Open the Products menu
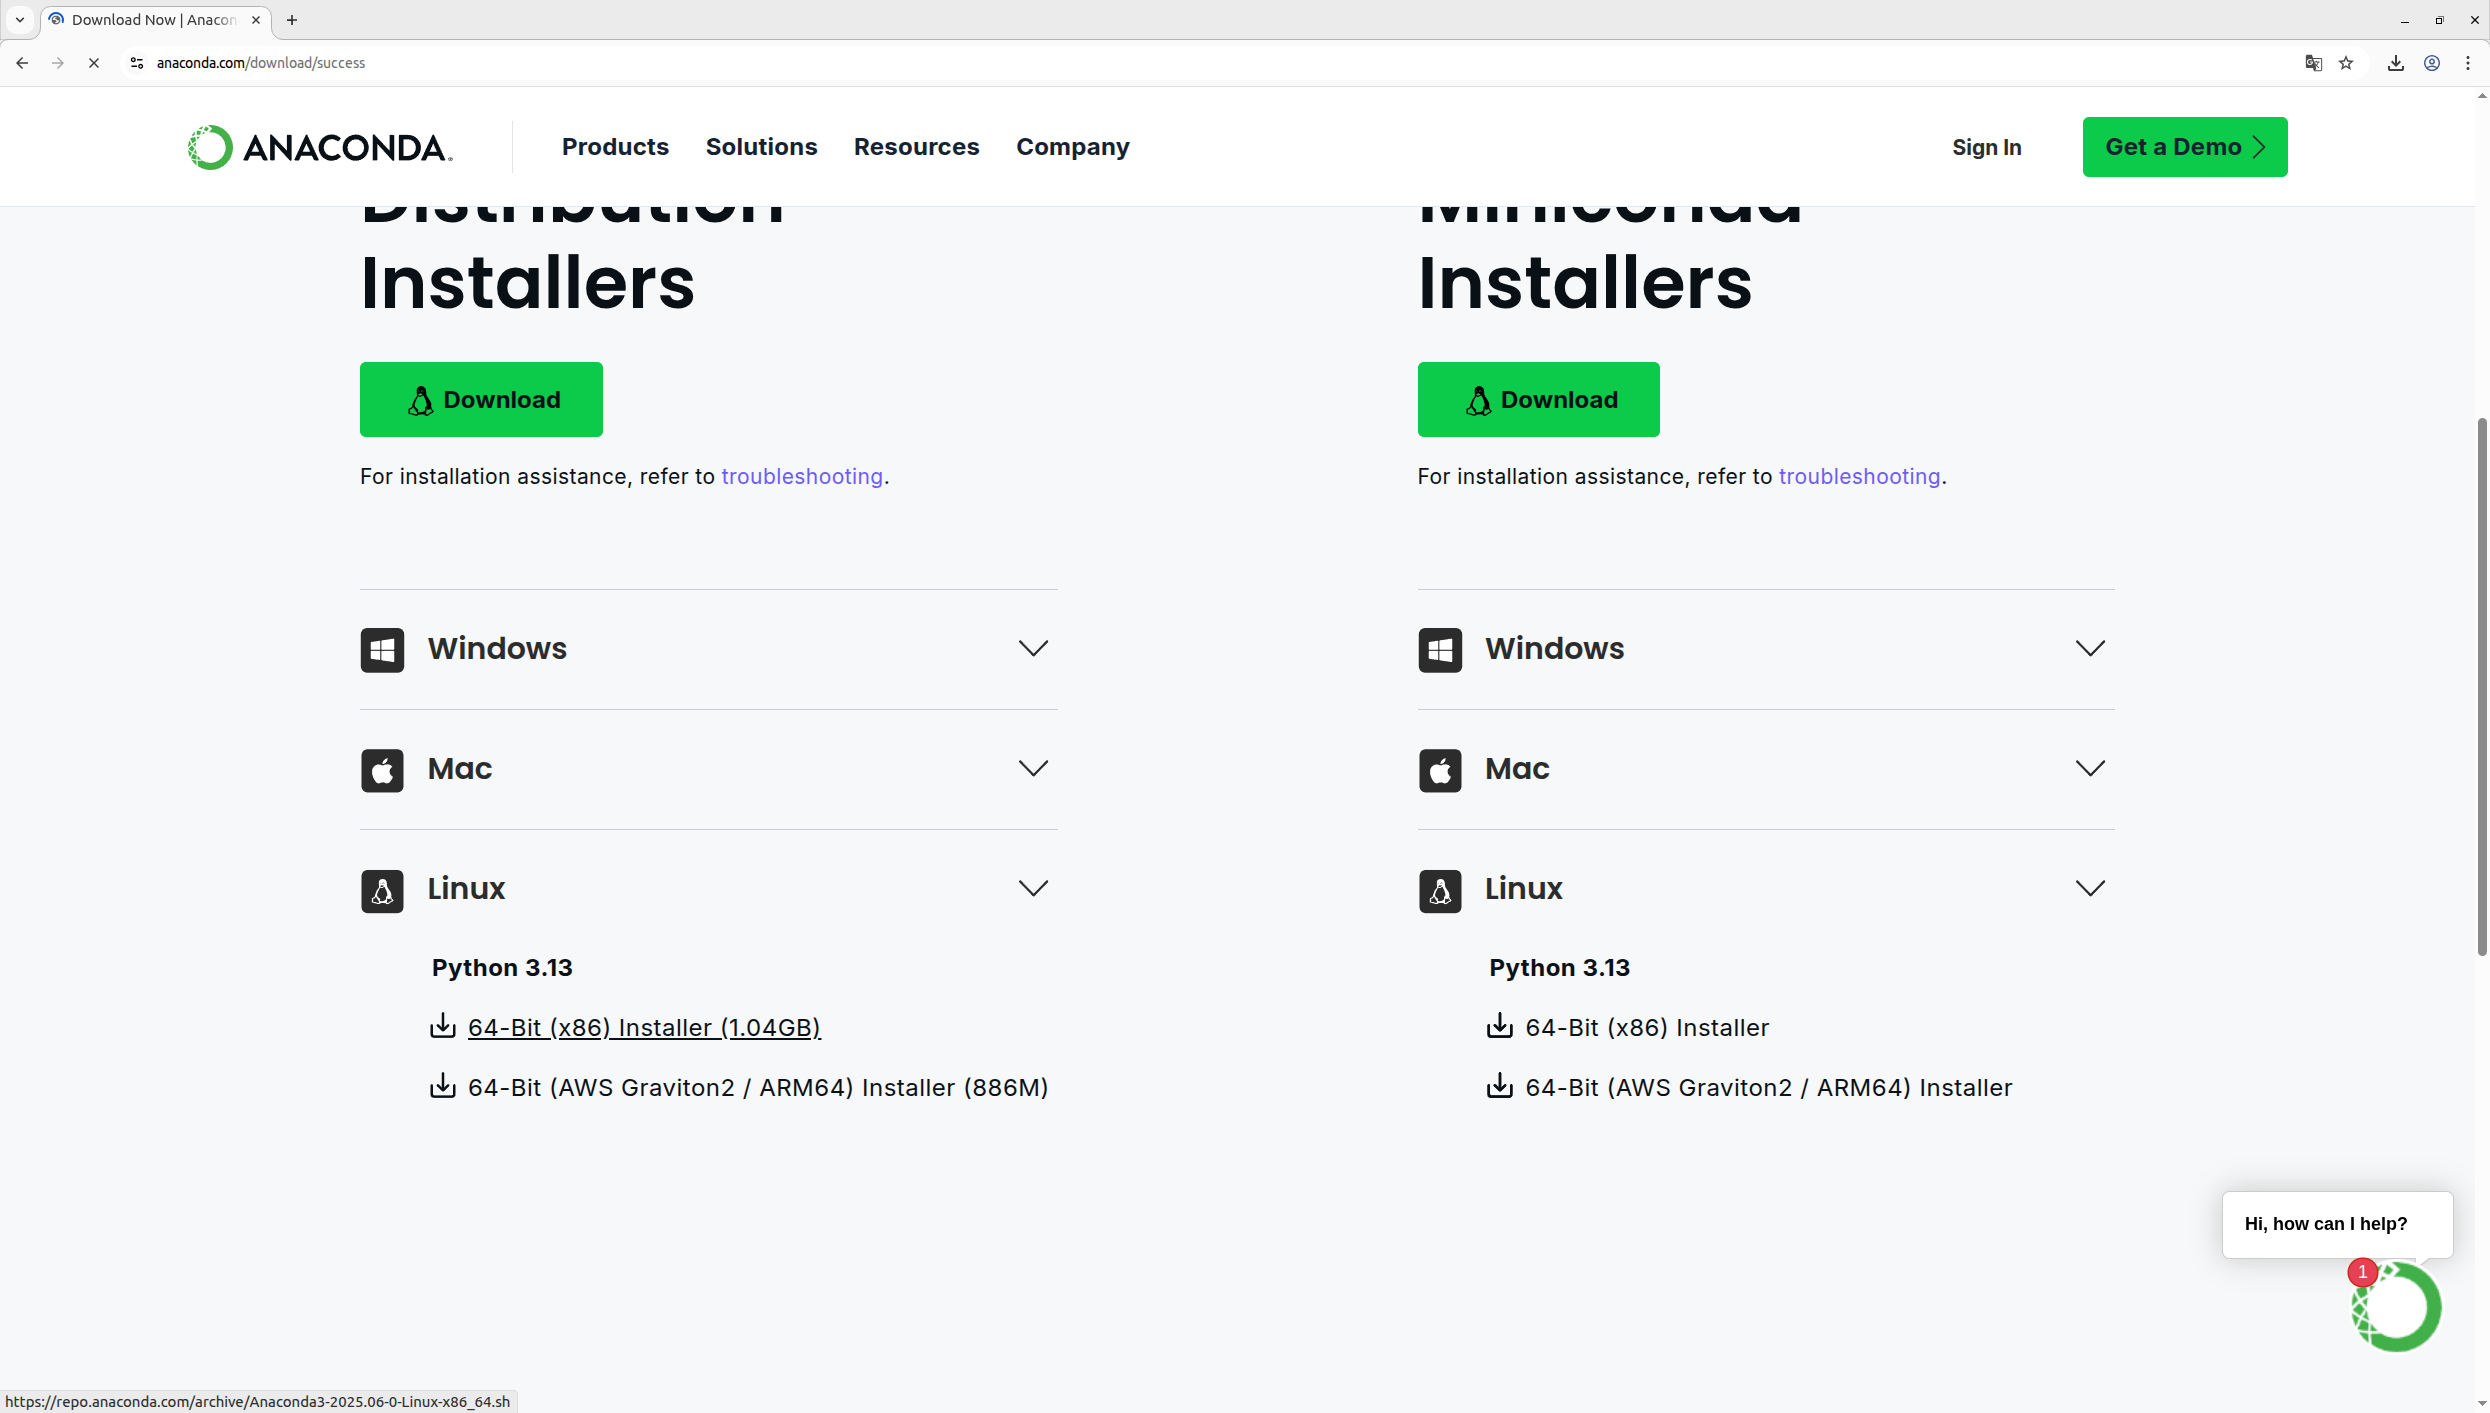This screenshot has height=1413, width=2490. point(615,147)
